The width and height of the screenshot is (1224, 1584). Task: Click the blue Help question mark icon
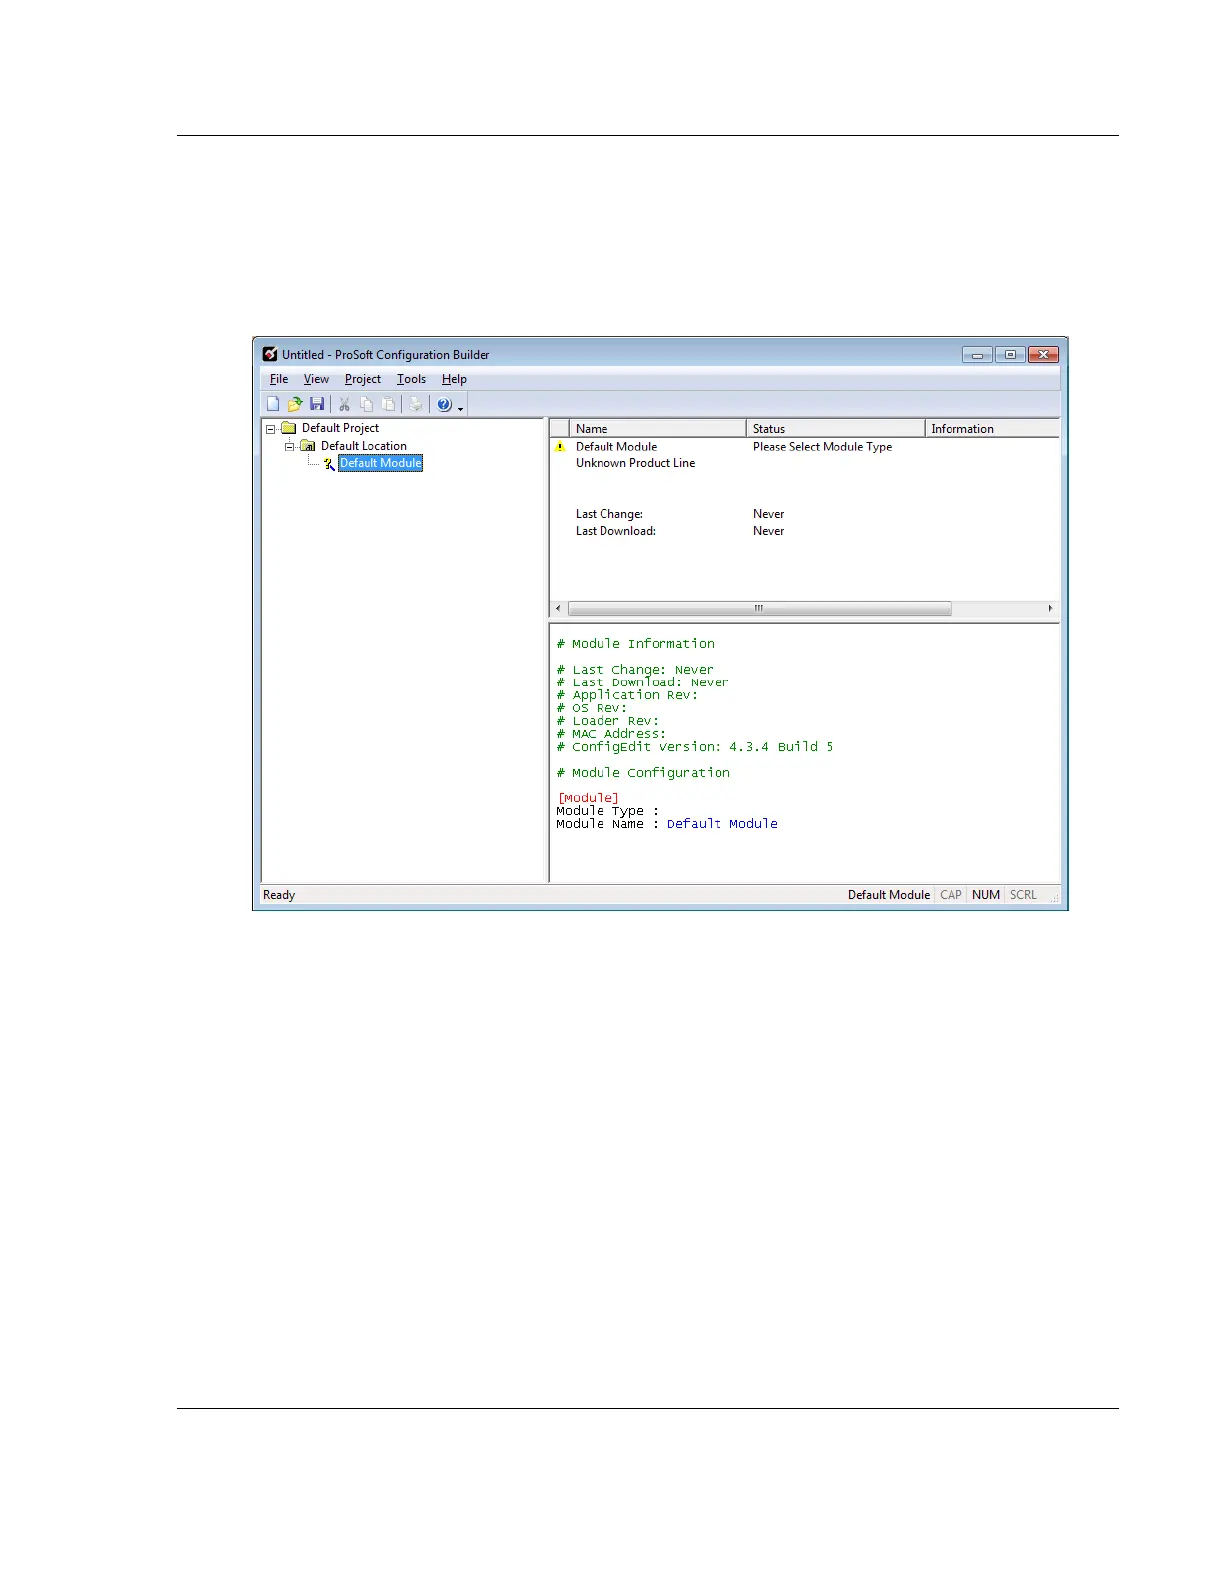click(x=444, y=404)
